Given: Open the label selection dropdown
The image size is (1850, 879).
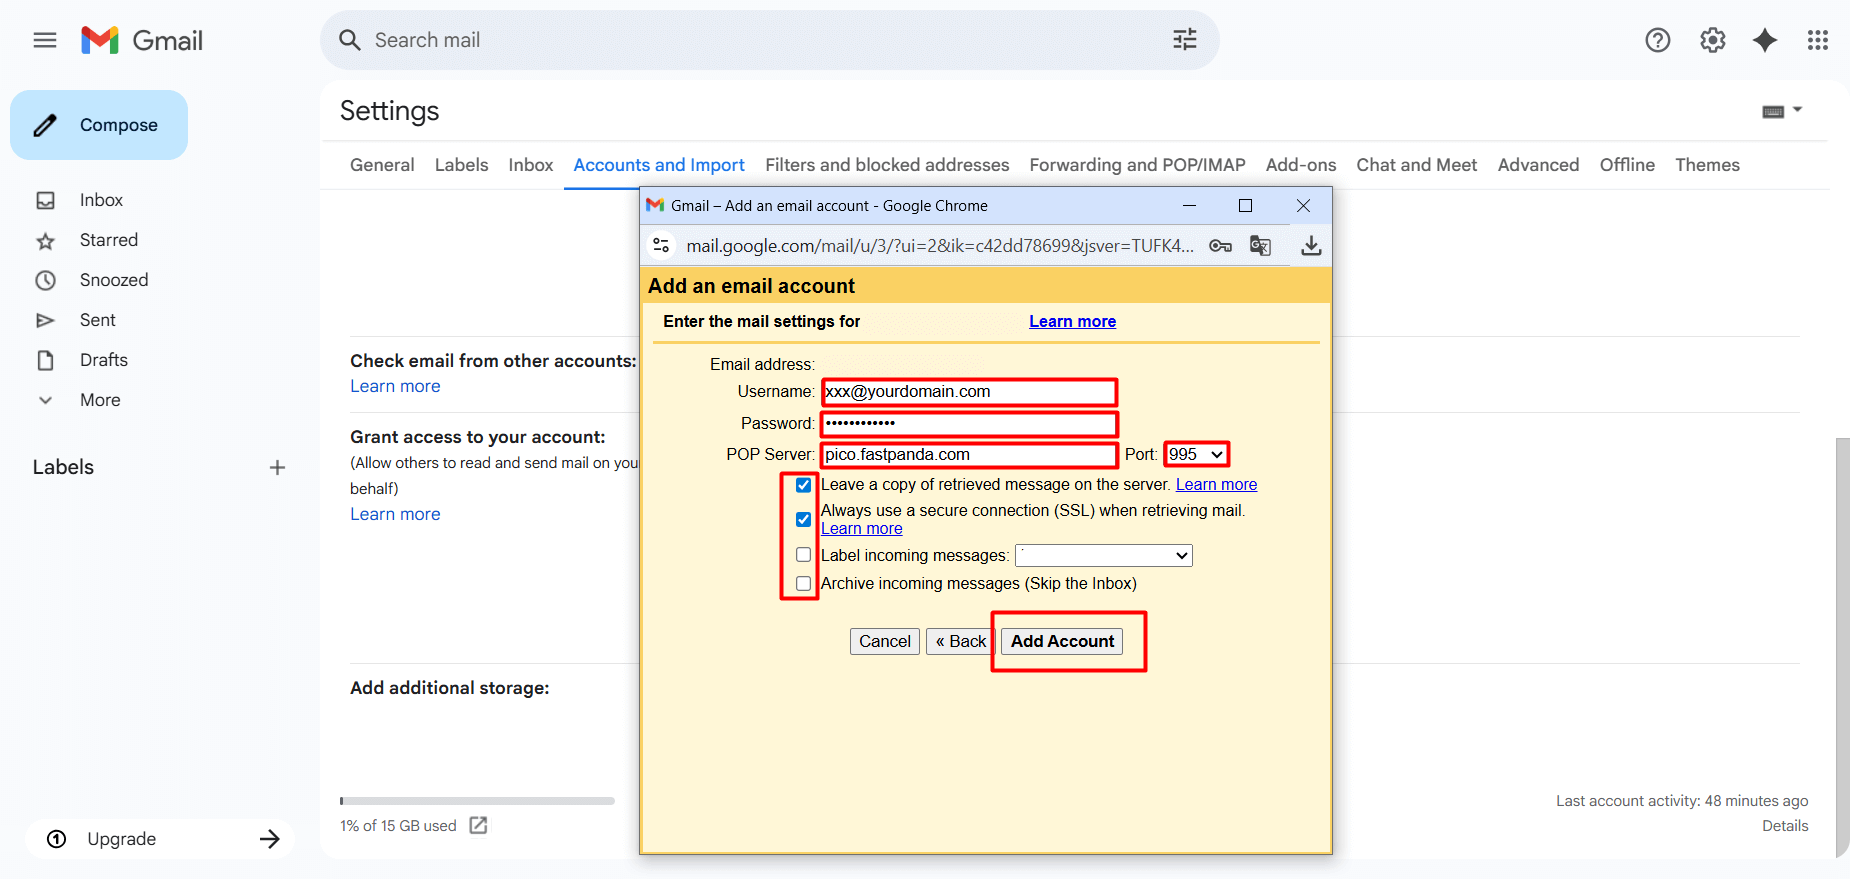Looking at the screenshot, I should click(x=1104, y=555).
